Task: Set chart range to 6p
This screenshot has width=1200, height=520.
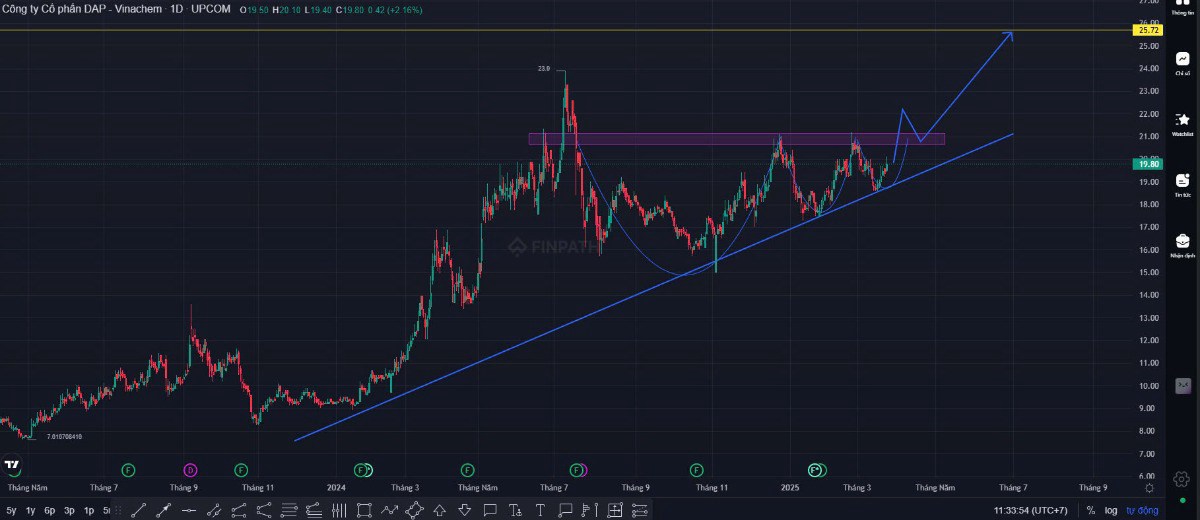Action: click(x=50, y=510)
